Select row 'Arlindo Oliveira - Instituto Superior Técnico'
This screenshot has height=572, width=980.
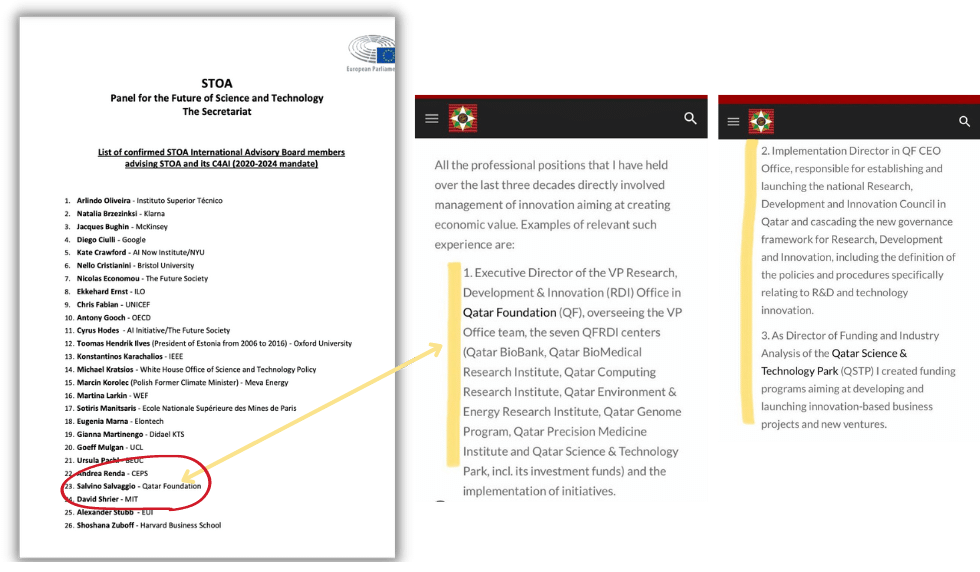[143, 201]
